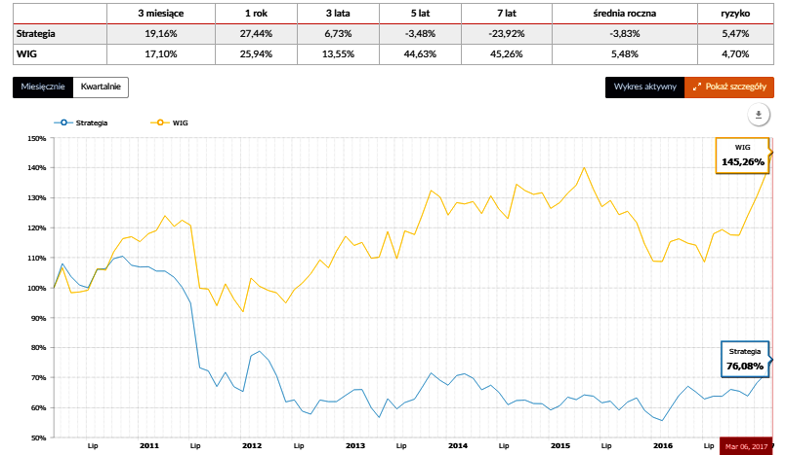Click the 2013 x-axis label
Image resolution: width=786 pixels, height=455 pixels.
(x=355, y=445)
